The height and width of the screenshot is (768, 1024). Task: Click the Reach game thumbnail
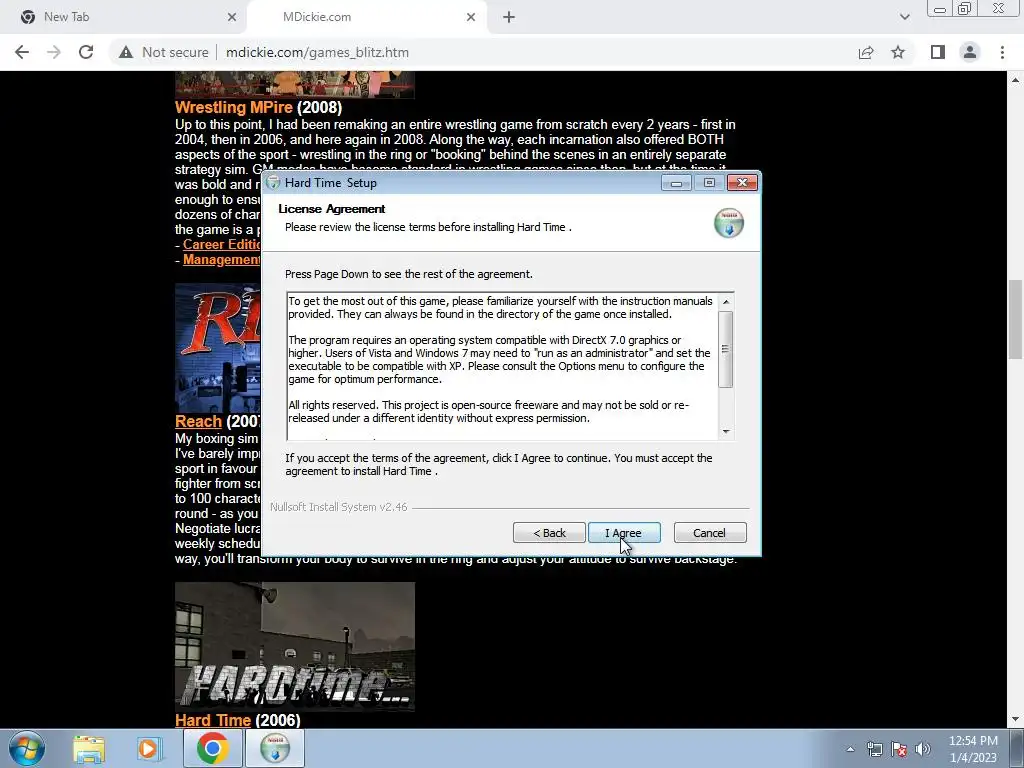pos(217,348)
